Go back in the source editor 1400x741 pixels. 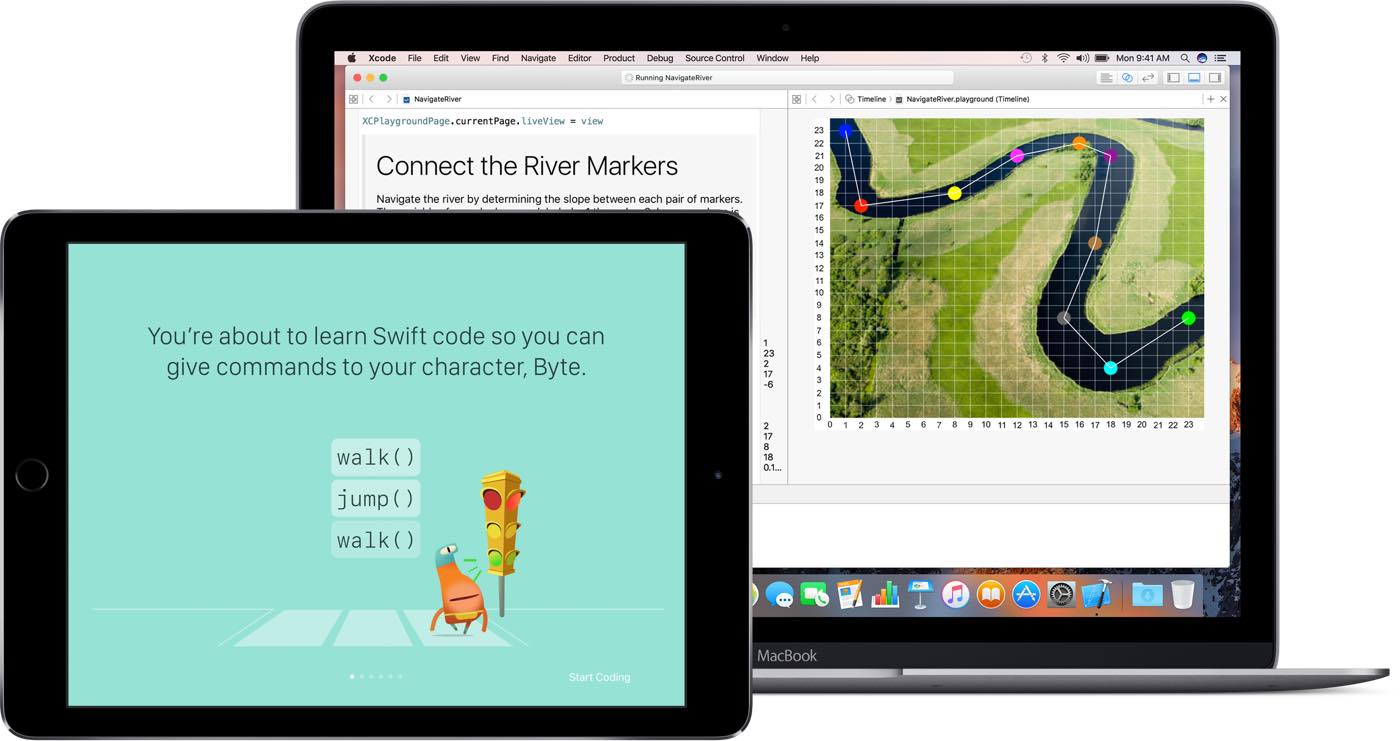(371, 99)
